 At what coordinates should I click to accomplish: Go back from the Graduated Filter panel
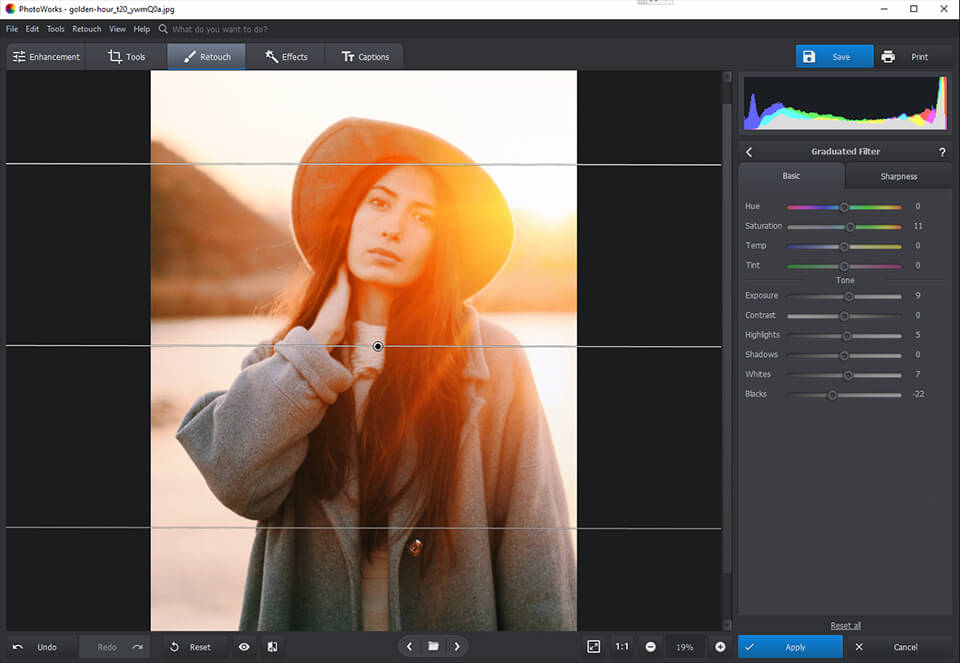click(x=750, y=152)
